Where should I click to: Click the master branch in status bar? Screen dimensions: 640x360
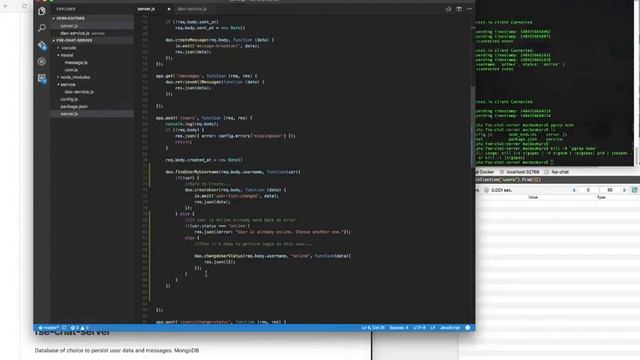pos(49,328)
